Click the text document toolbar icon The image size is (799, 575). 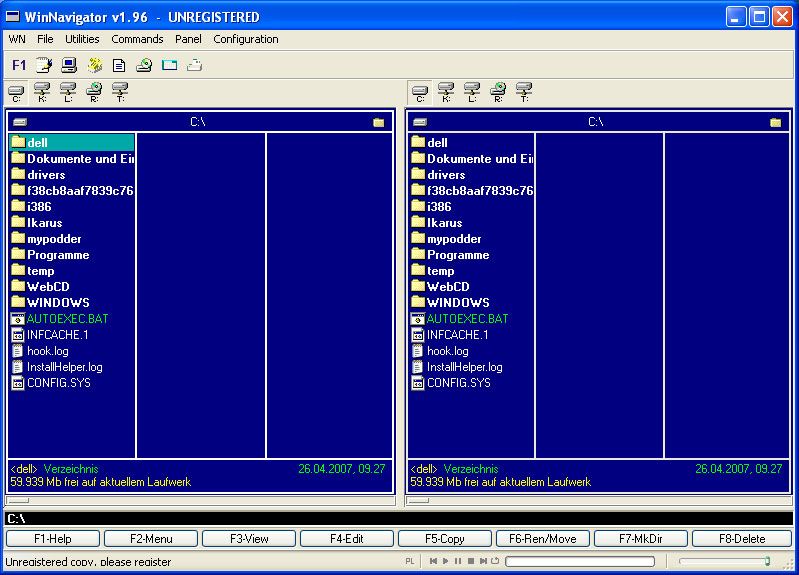(x=119, y=65)
